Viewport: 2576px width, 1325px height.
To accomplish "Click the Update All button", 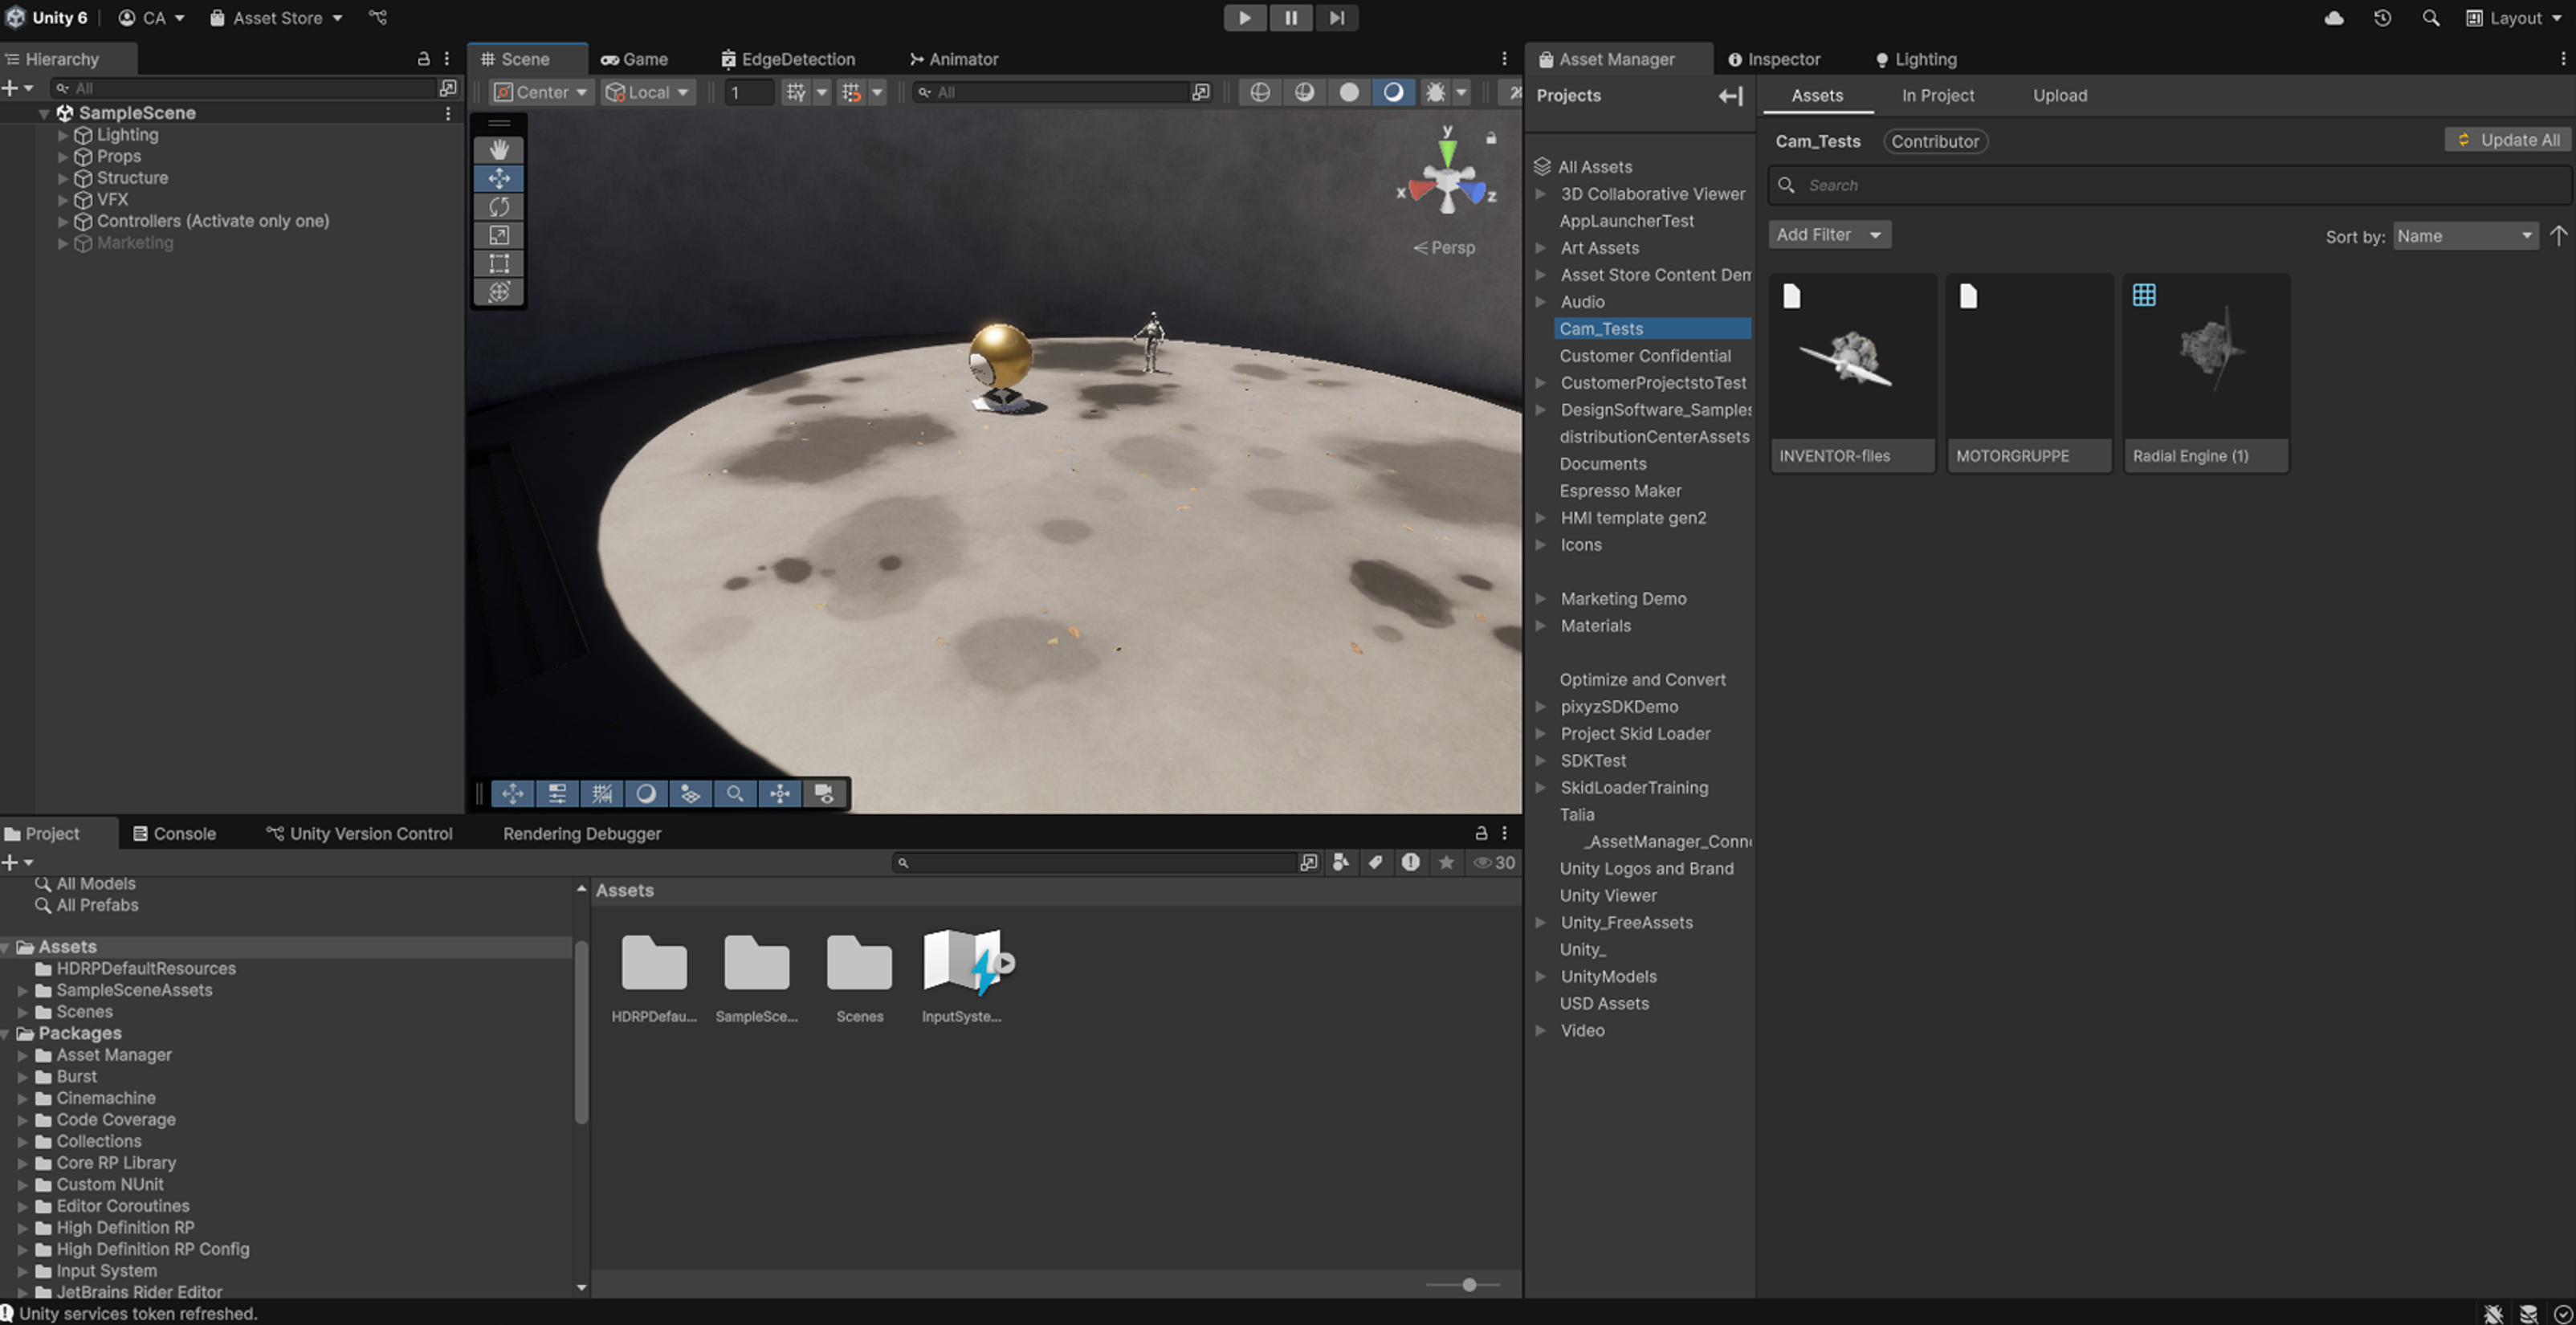I will coord(2507,140).
